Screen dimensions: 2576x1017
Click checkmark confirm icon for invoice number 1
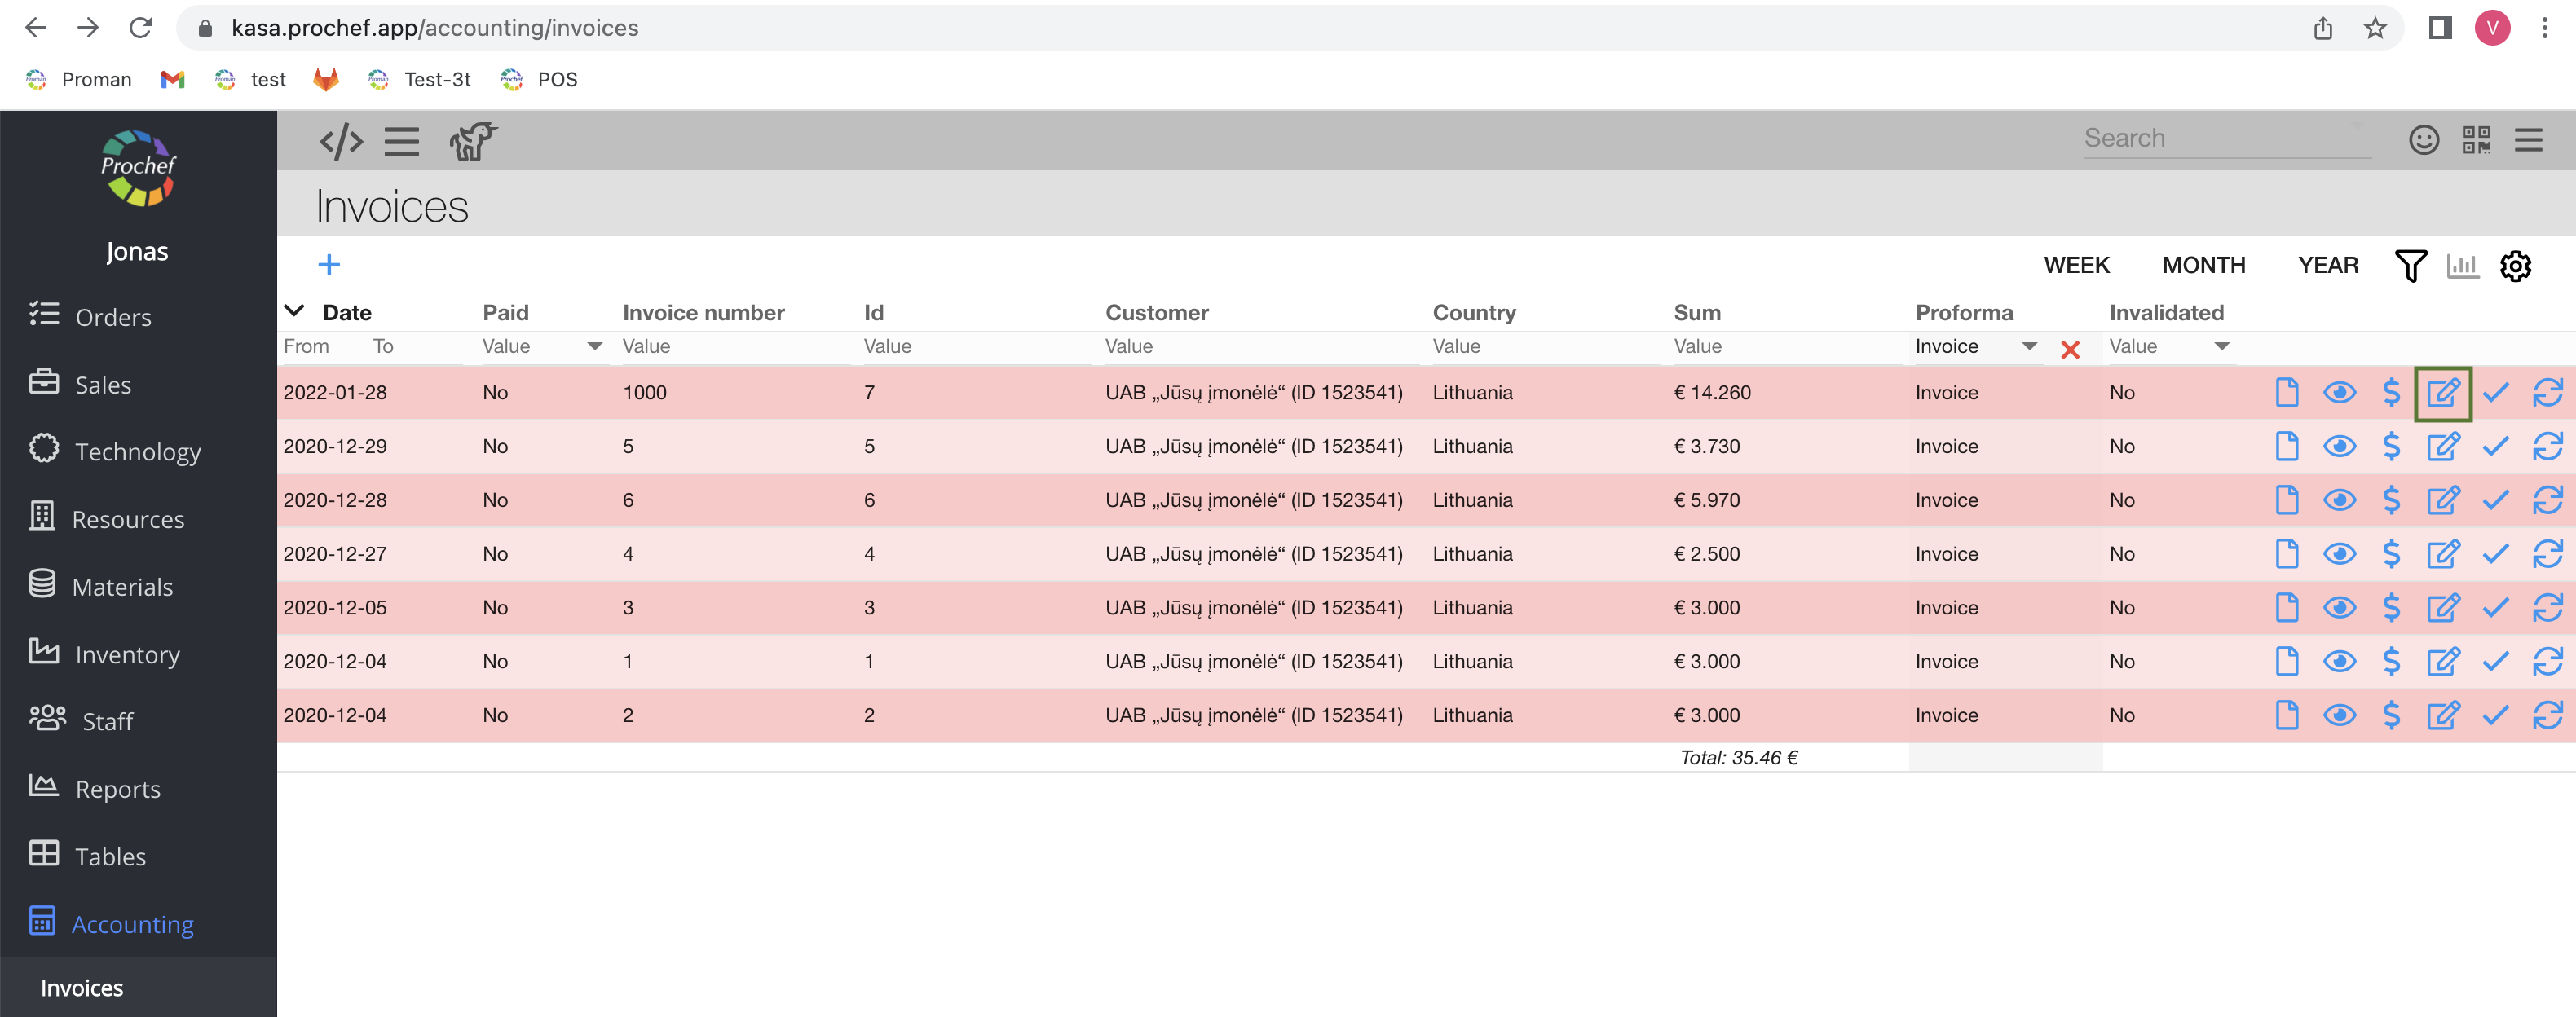[2495, 662]
